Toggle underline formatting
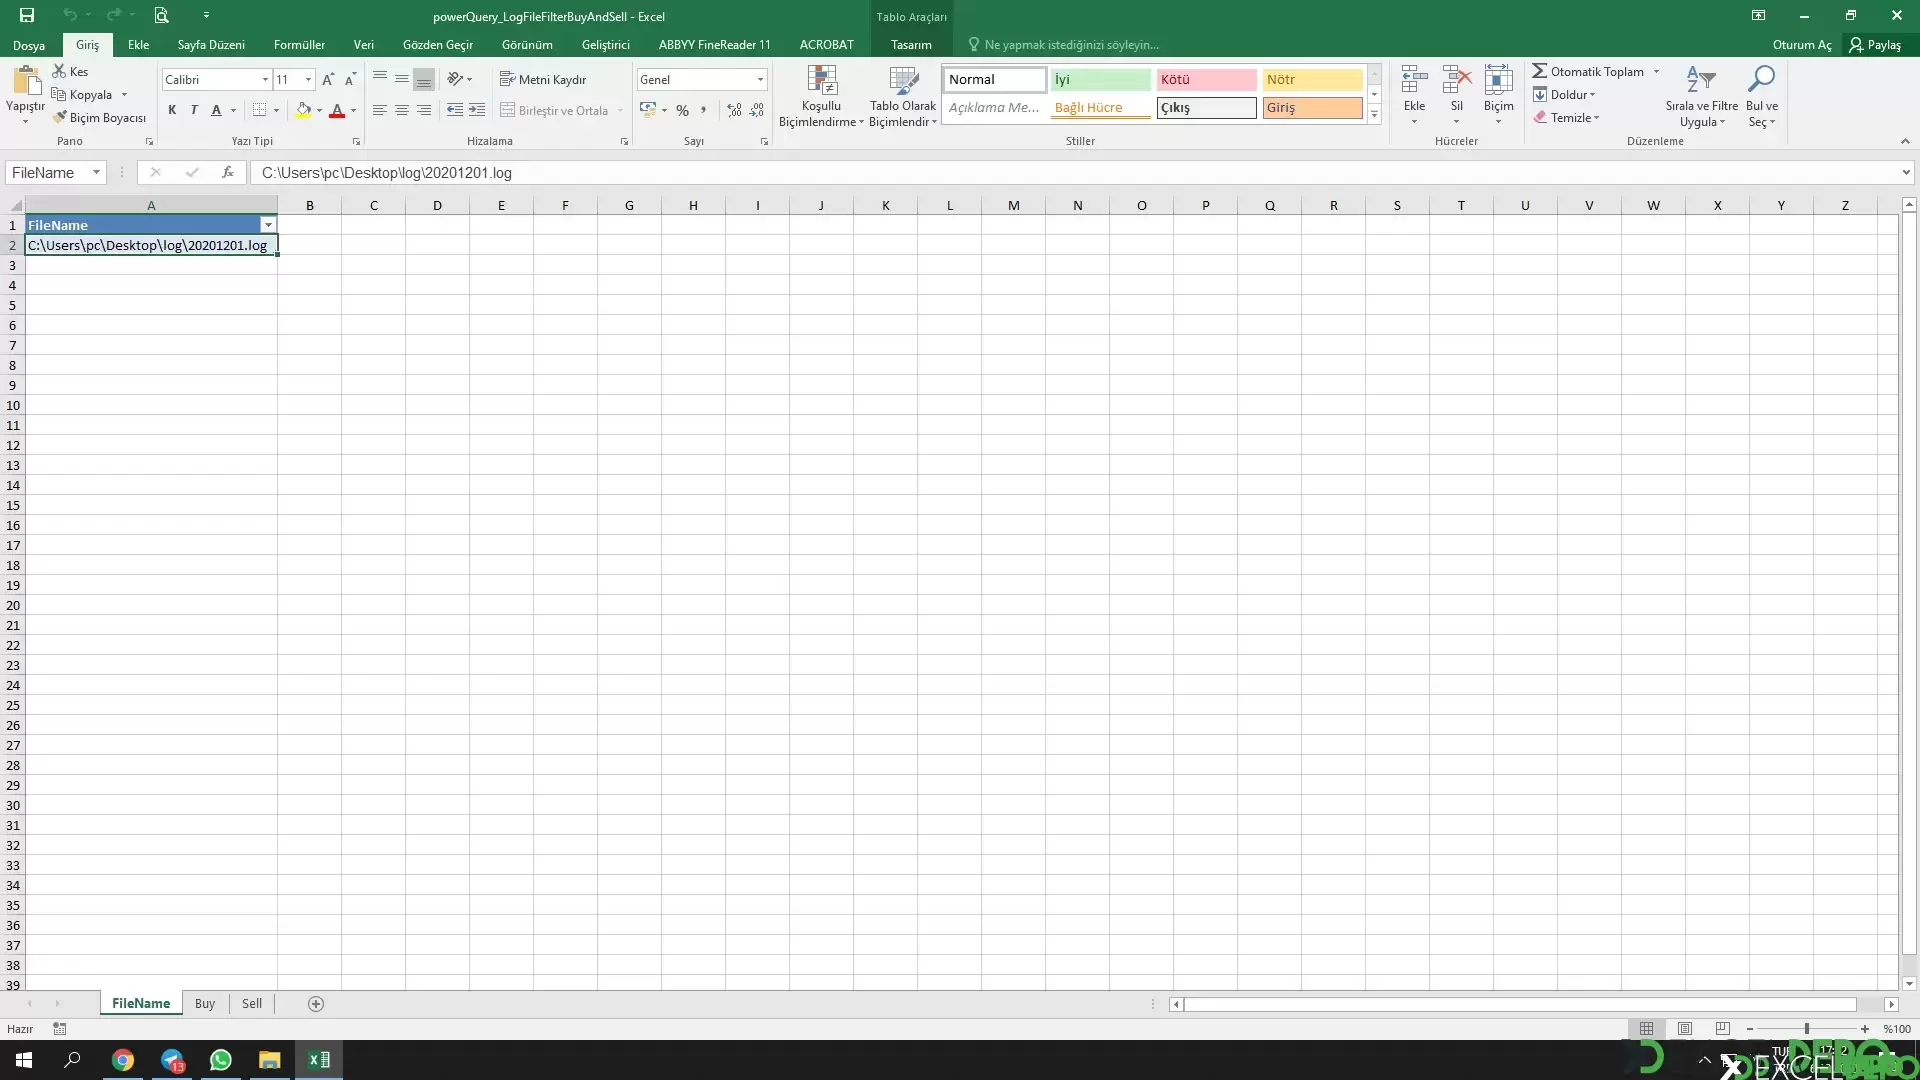This screenshot has width=1920, height=1080. [x=216, y=110]
